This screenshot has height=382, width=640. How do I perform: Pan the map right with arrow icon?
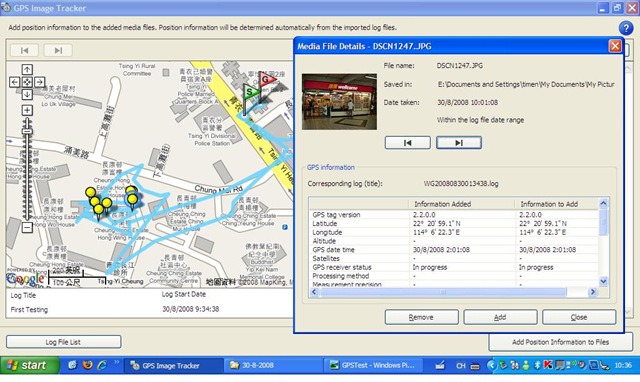point(40,82)
